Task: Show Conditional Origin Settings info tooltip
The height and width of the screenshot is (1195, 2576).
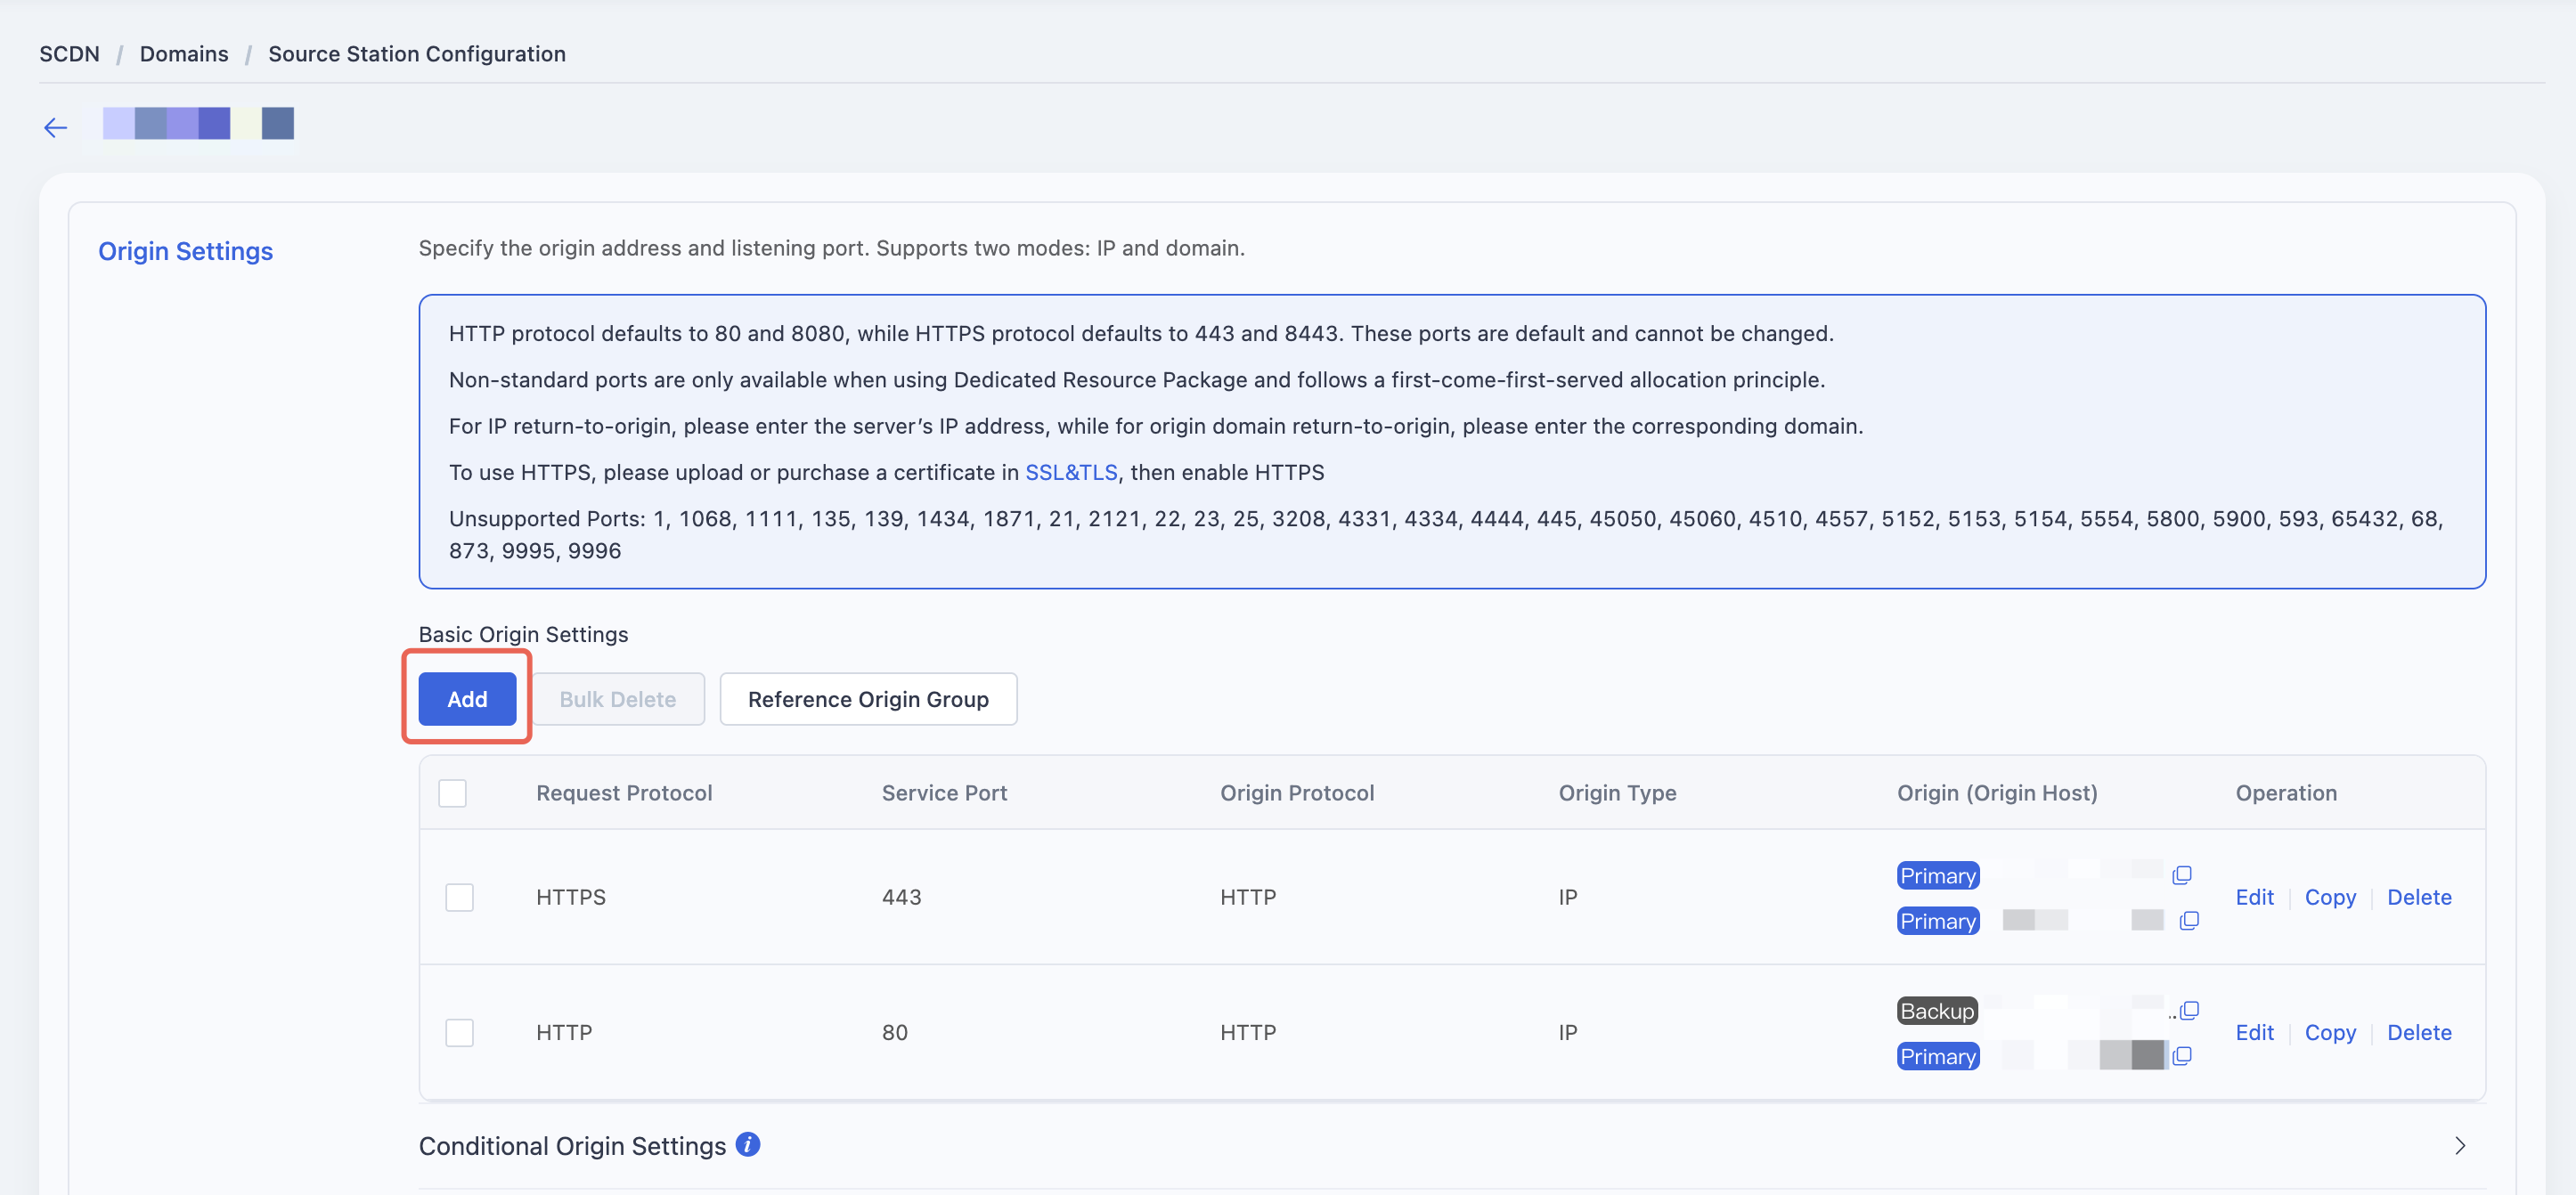Action: (x=748, y=1144)
